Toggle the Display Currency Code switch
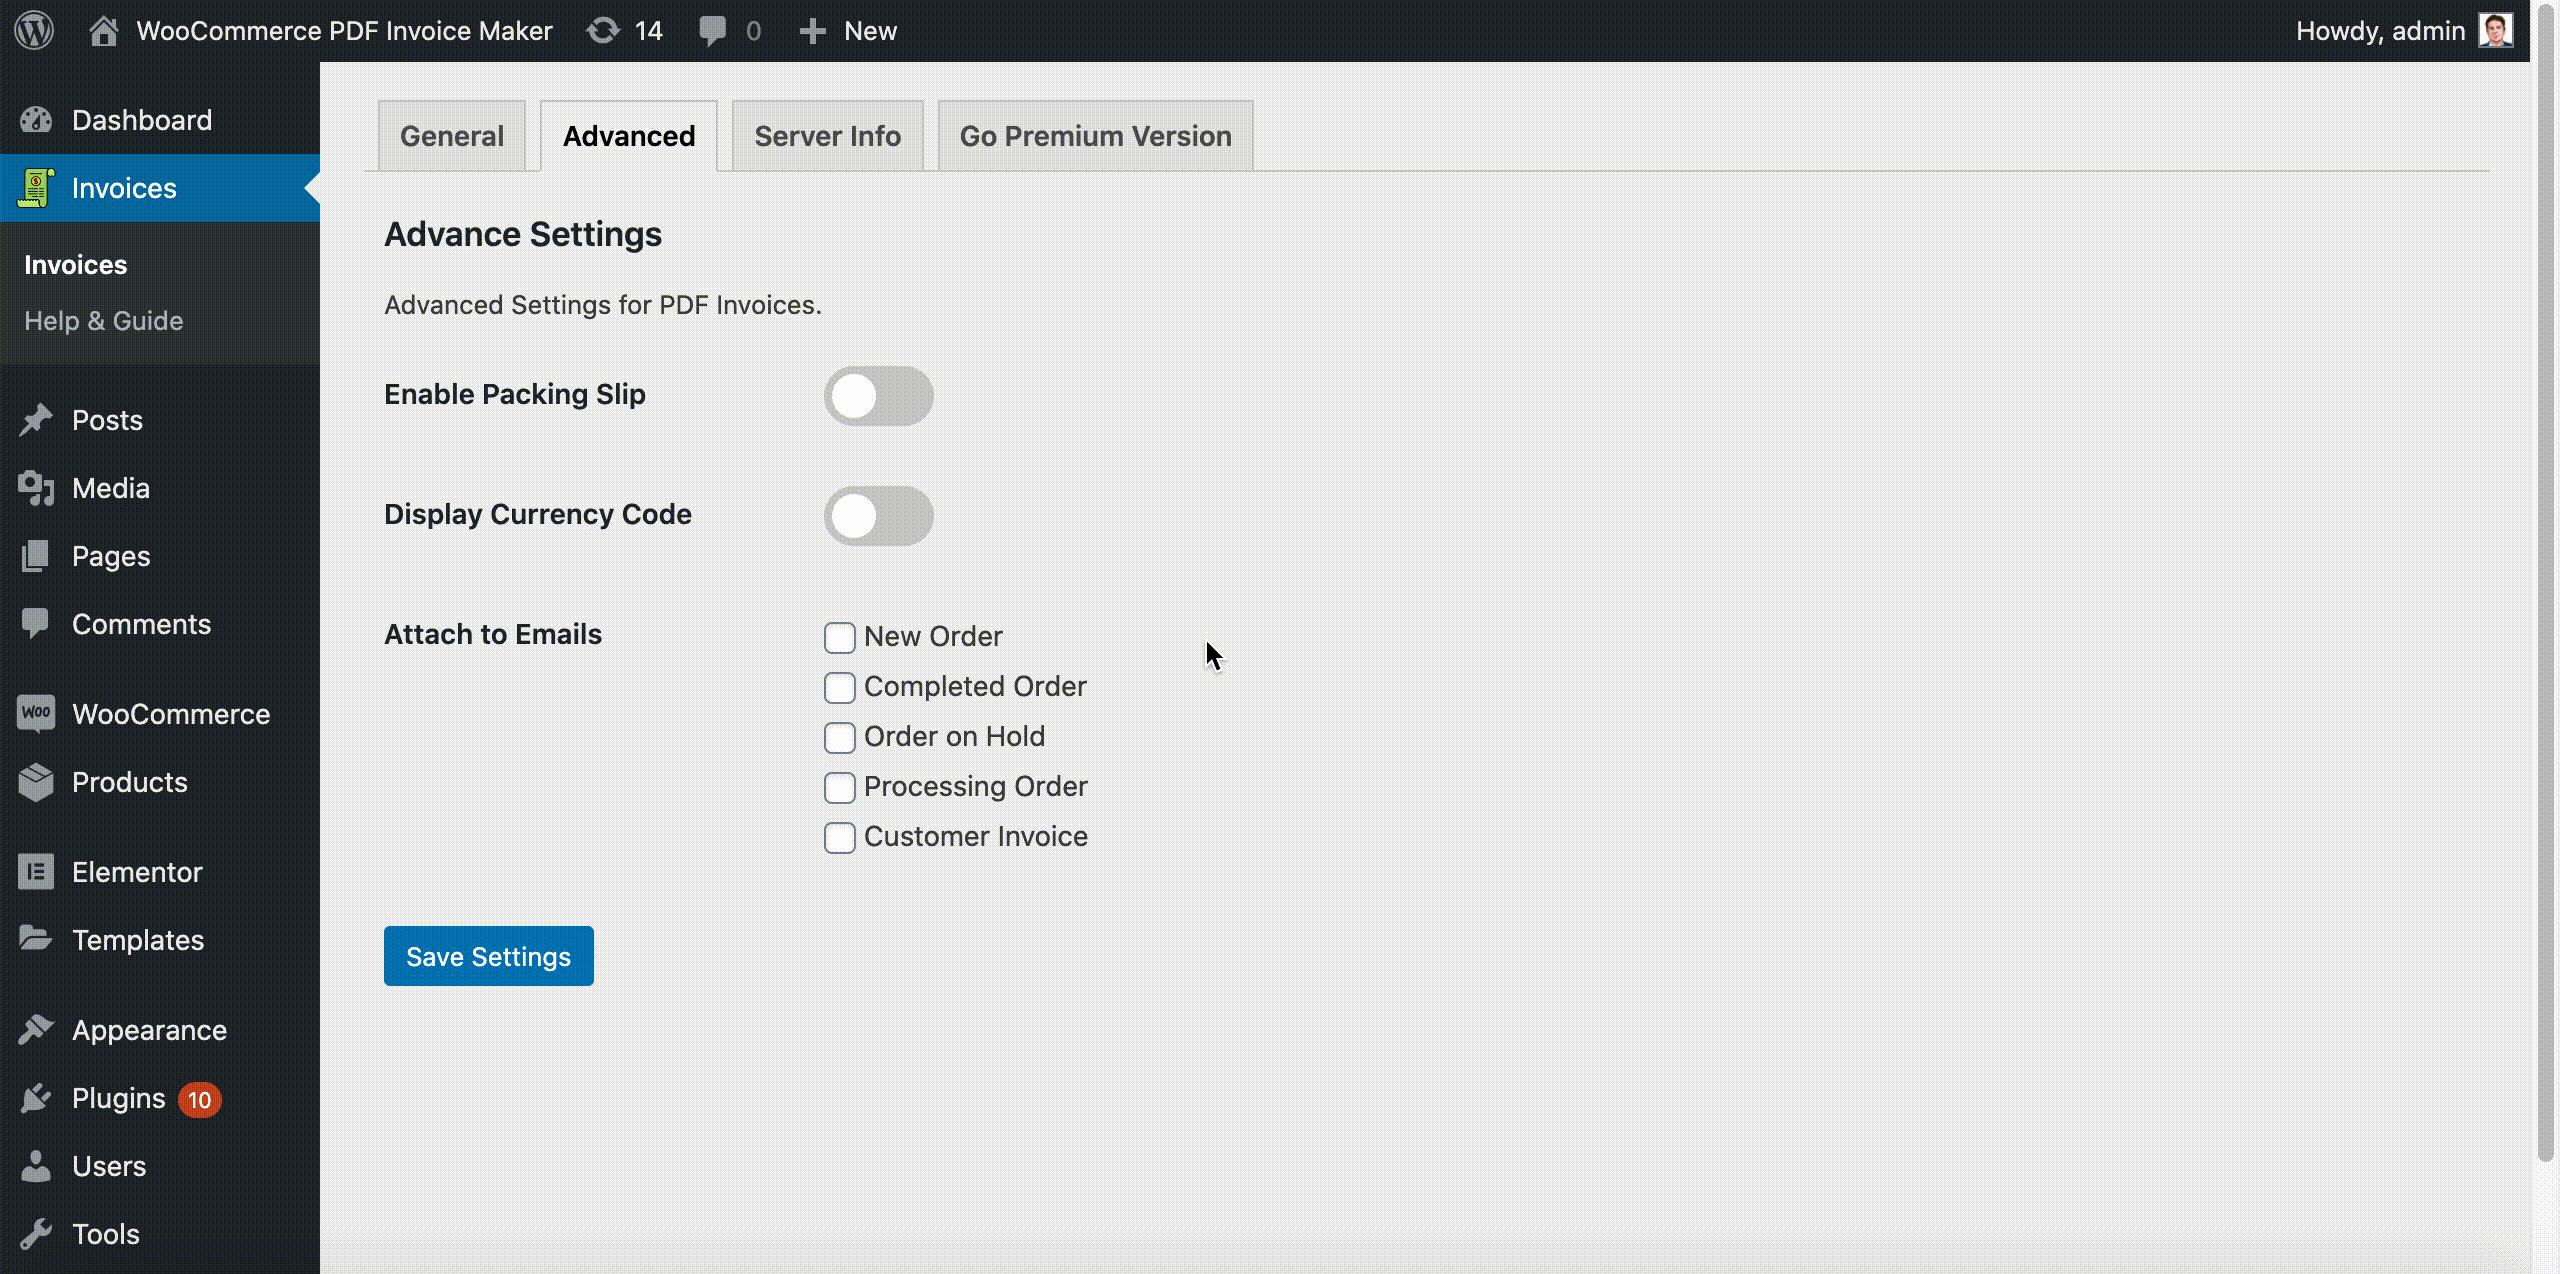The height and width of the screenshot is (1274, 2560). pyautogui.click(x=880, y=514)
